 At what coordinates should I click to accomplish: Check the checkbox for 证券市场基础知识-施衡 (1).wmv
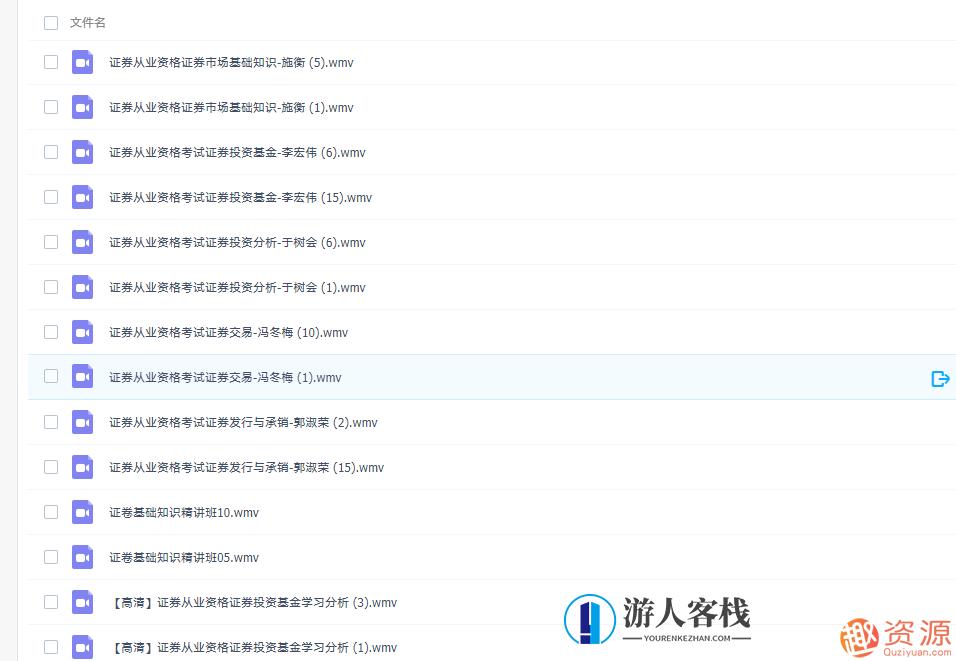coord(51,107)
